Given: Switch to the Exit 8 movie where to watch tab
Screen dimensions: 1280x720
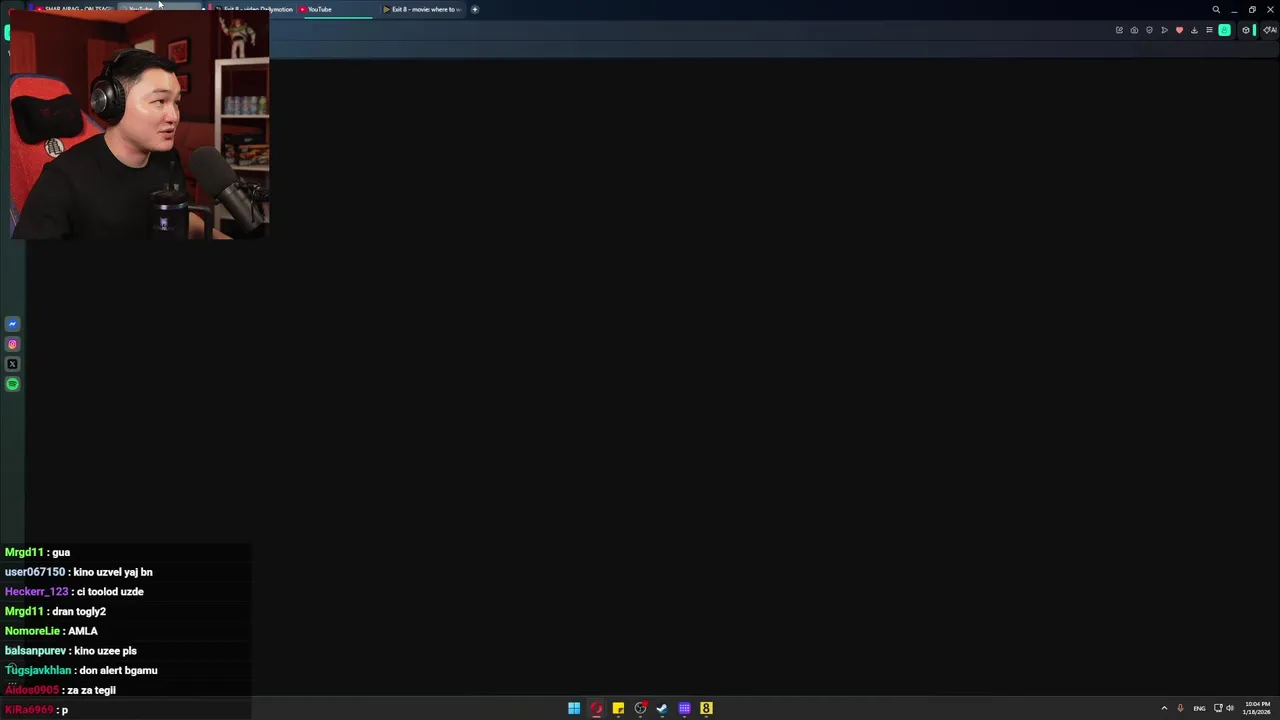Looking at the screenshot, I should pyautogui.click(x=422, y=9).
